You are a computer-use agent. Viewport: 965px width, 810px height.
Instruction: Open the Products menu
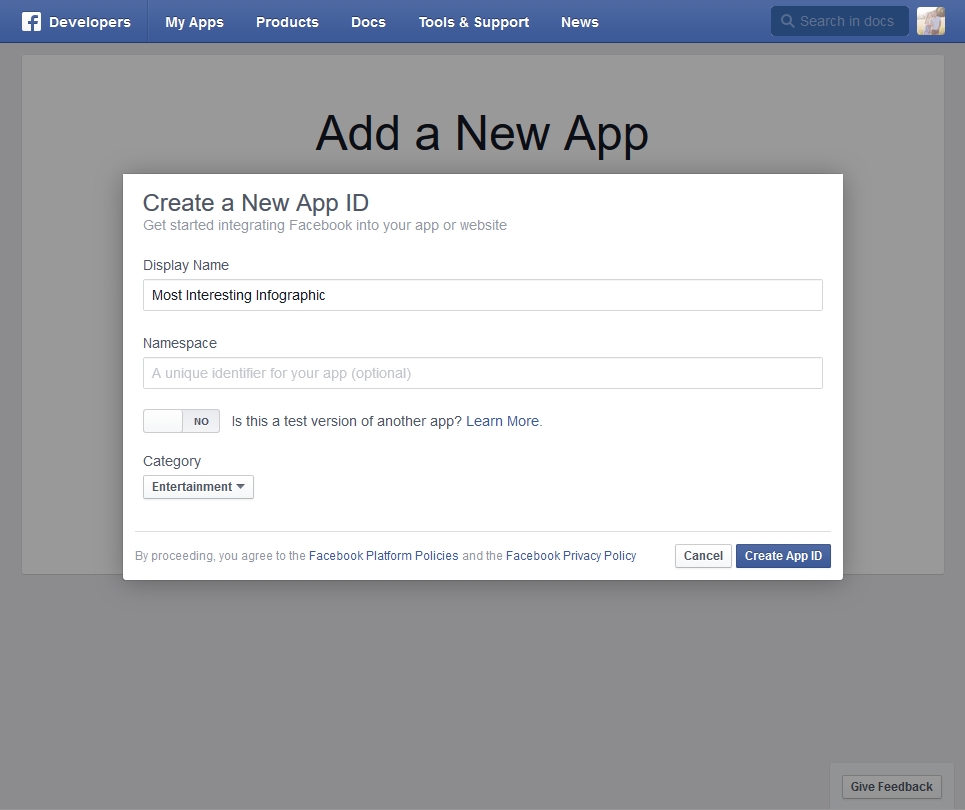click(x=287, y=22)
